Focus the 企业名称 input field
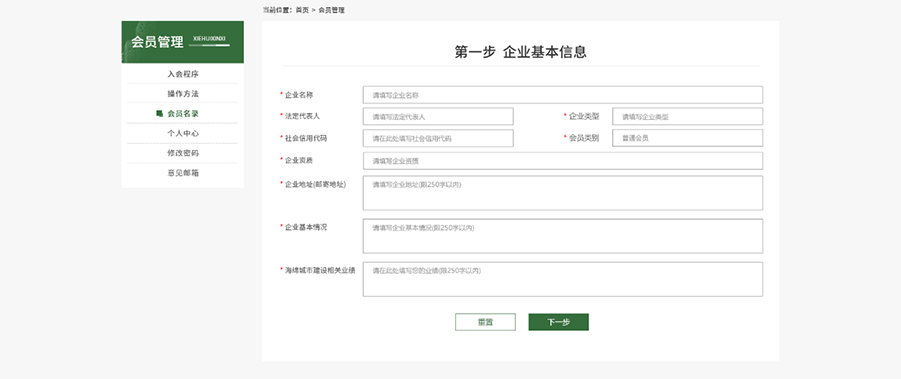This screenshot has height=379, width=901. (x=563, y=95)
